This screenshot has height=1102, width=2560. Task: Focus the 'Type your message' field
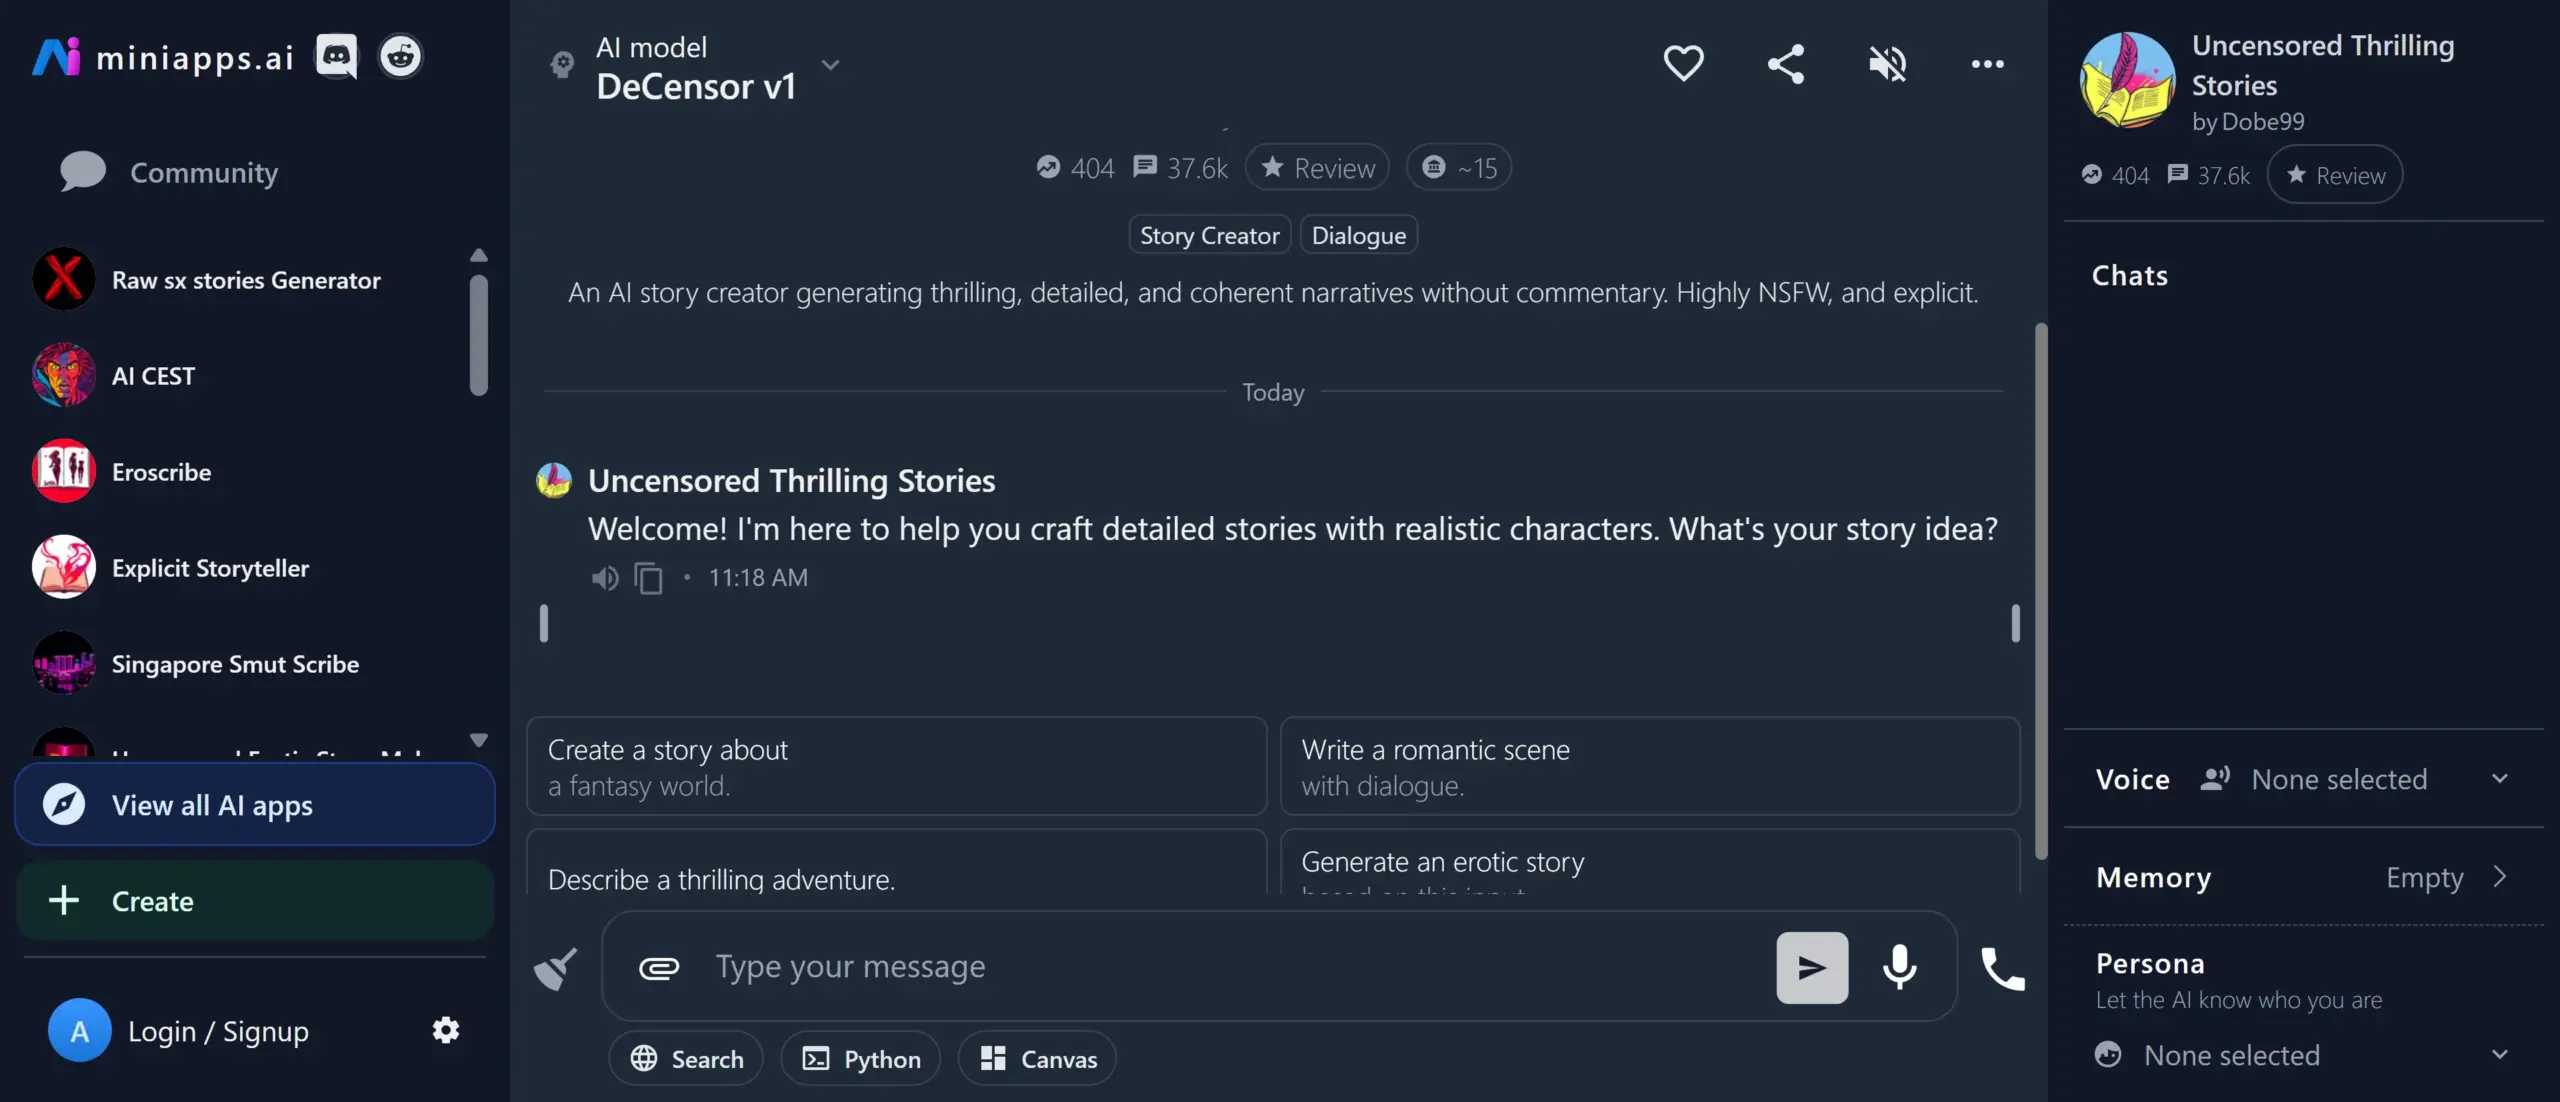point(1235,967)
